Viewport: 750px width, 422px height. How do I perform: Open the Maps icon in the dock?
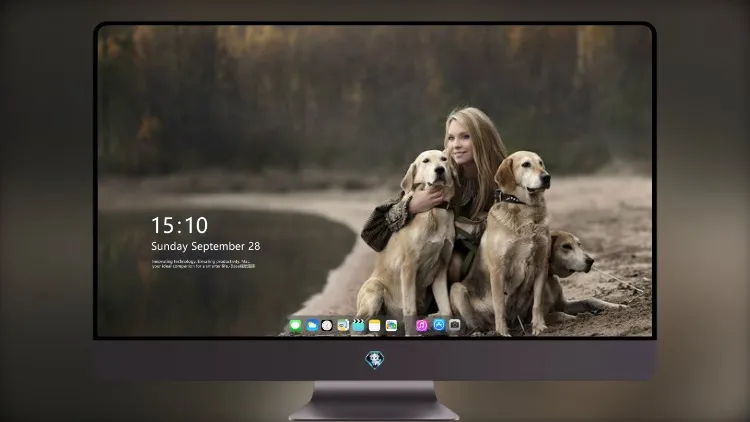pos(343,326)
